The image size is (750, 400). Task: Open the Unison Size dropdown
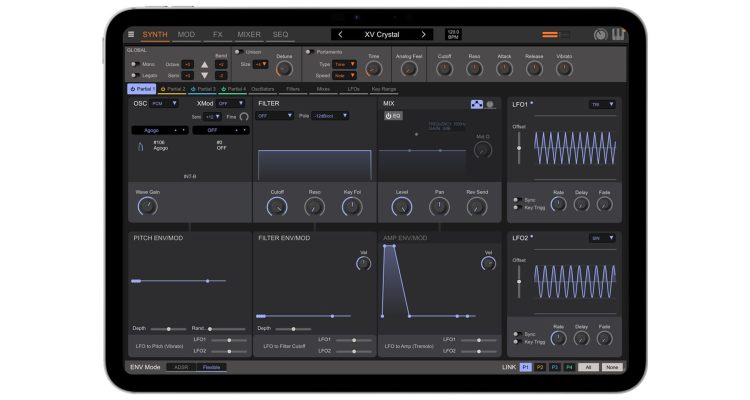point(261,64)
